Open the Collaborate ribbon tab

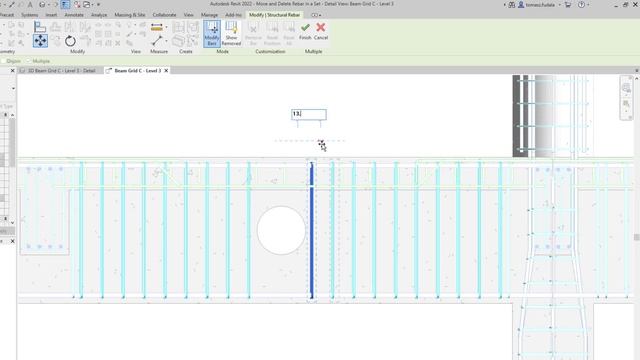pos(164,15)
